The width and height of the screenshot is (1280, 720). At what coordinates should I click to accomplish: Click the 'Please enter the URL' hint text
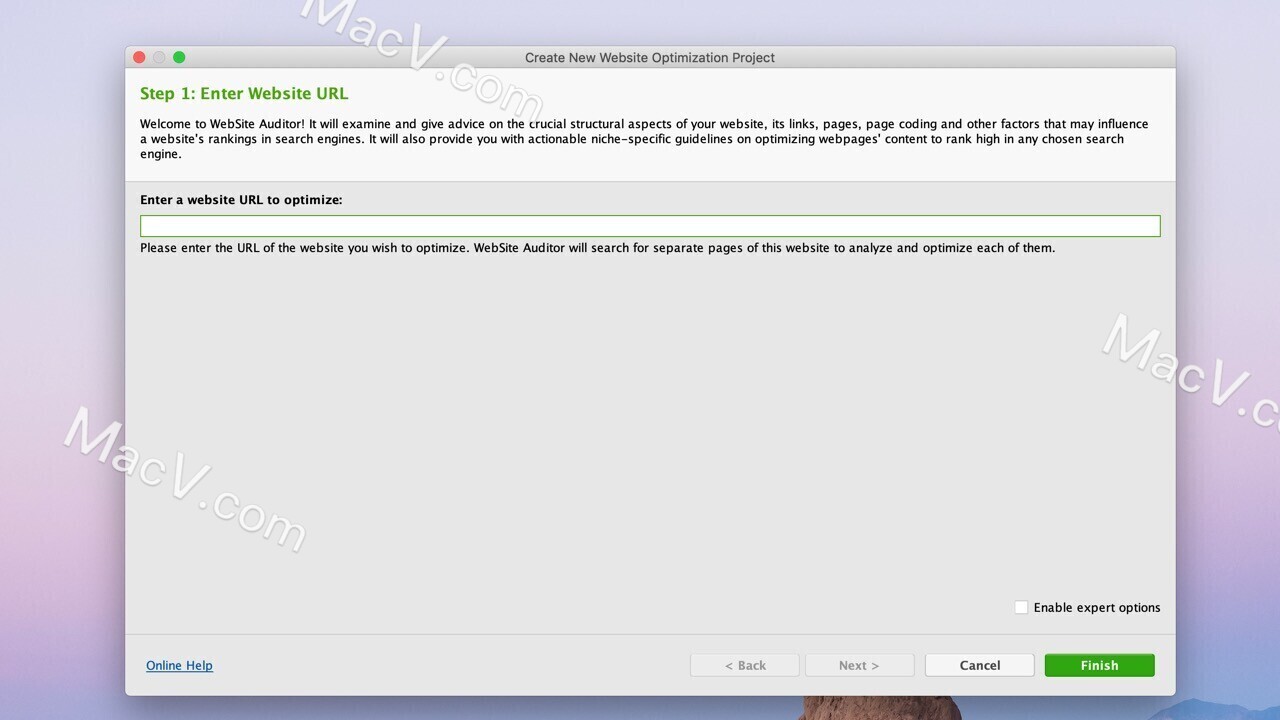(x=597, y=248)
